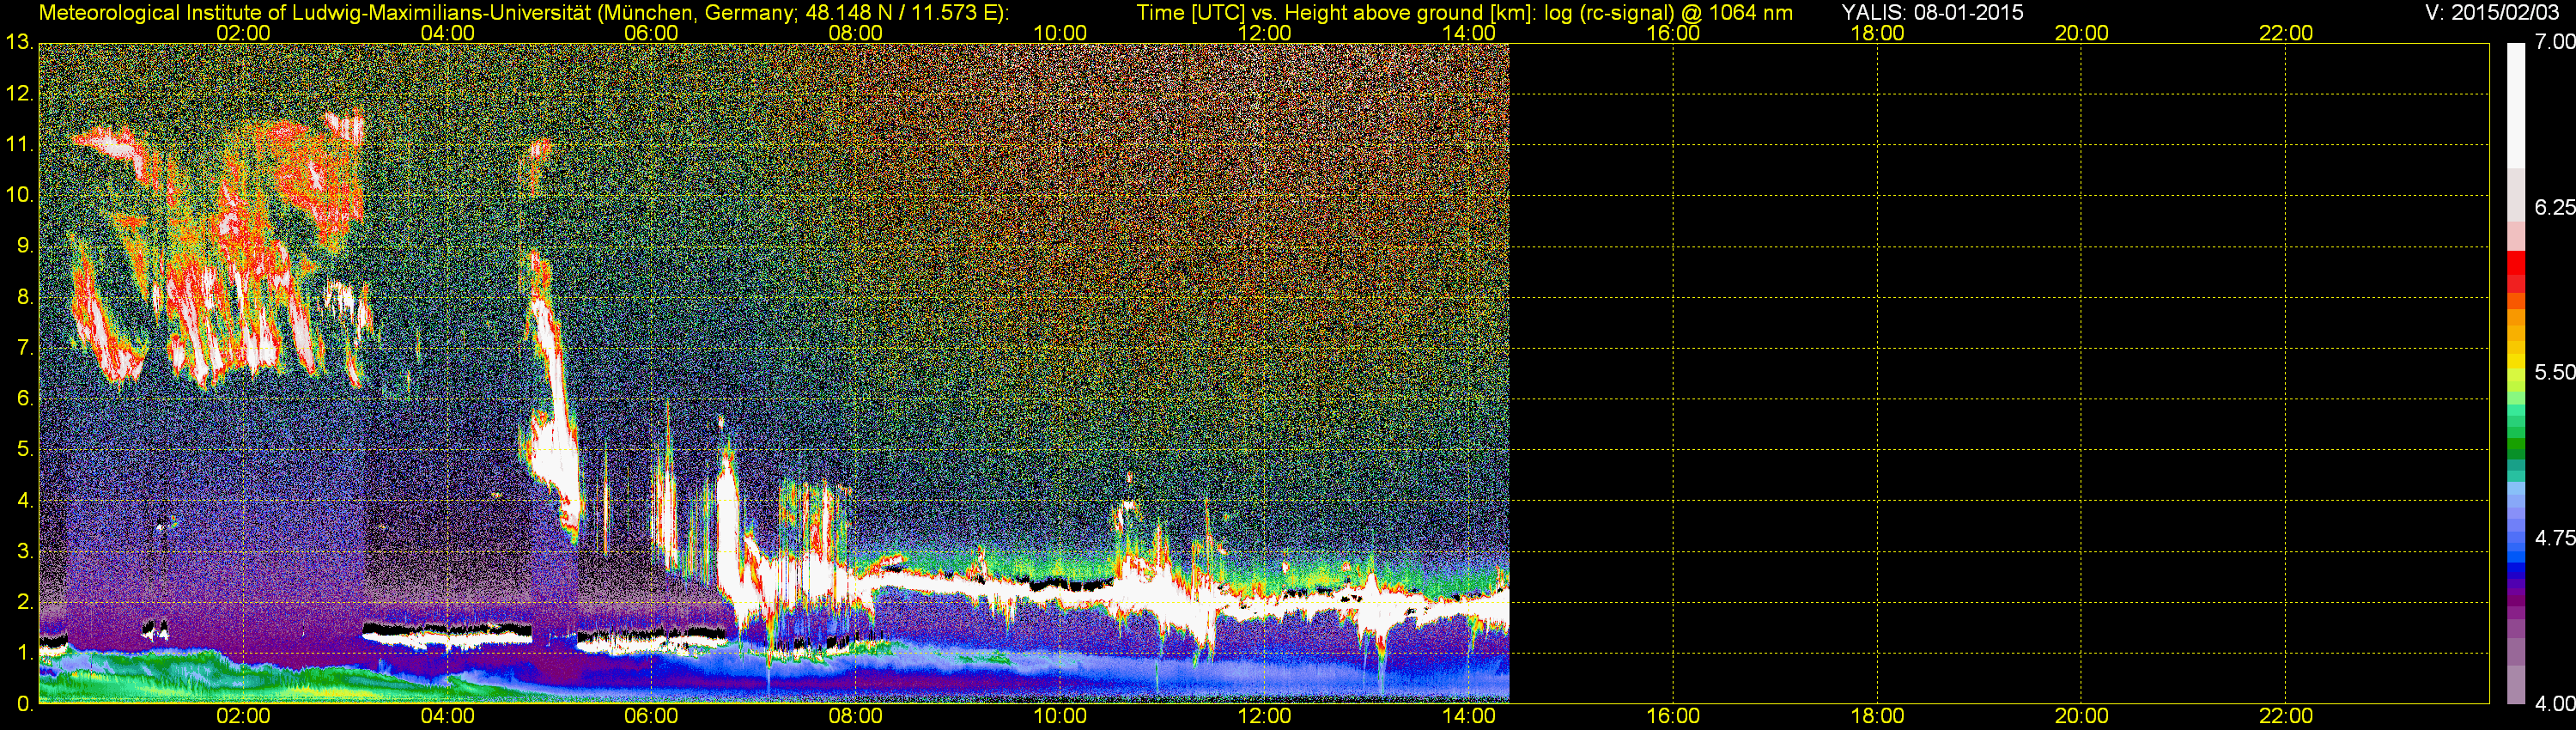This screenshot has width=2576, height=730.
Task: Select the 04:00 label on the top time axis
Action: pos(447,33)
